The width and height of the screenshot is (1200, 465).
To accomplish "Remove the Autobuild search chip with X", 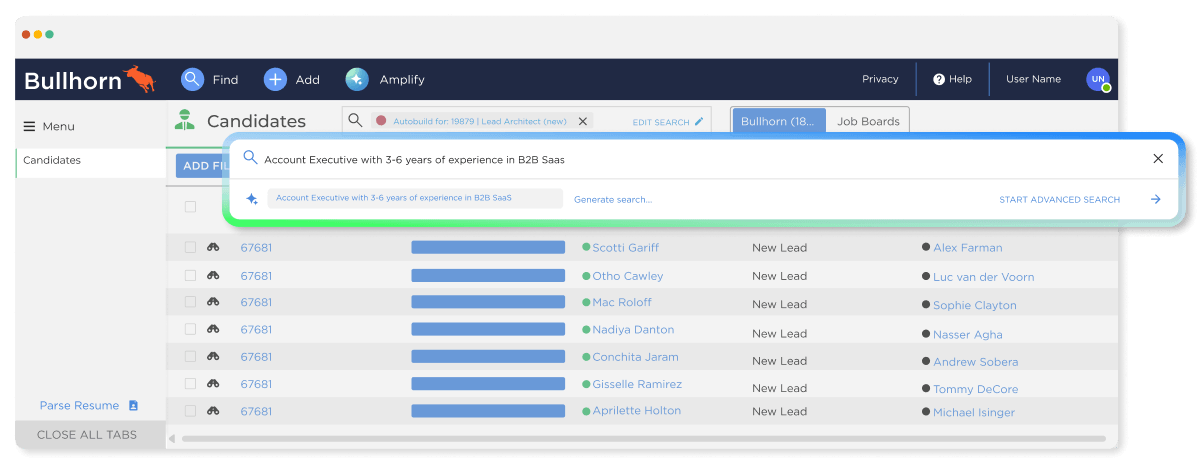I will [x=584, y=121].
